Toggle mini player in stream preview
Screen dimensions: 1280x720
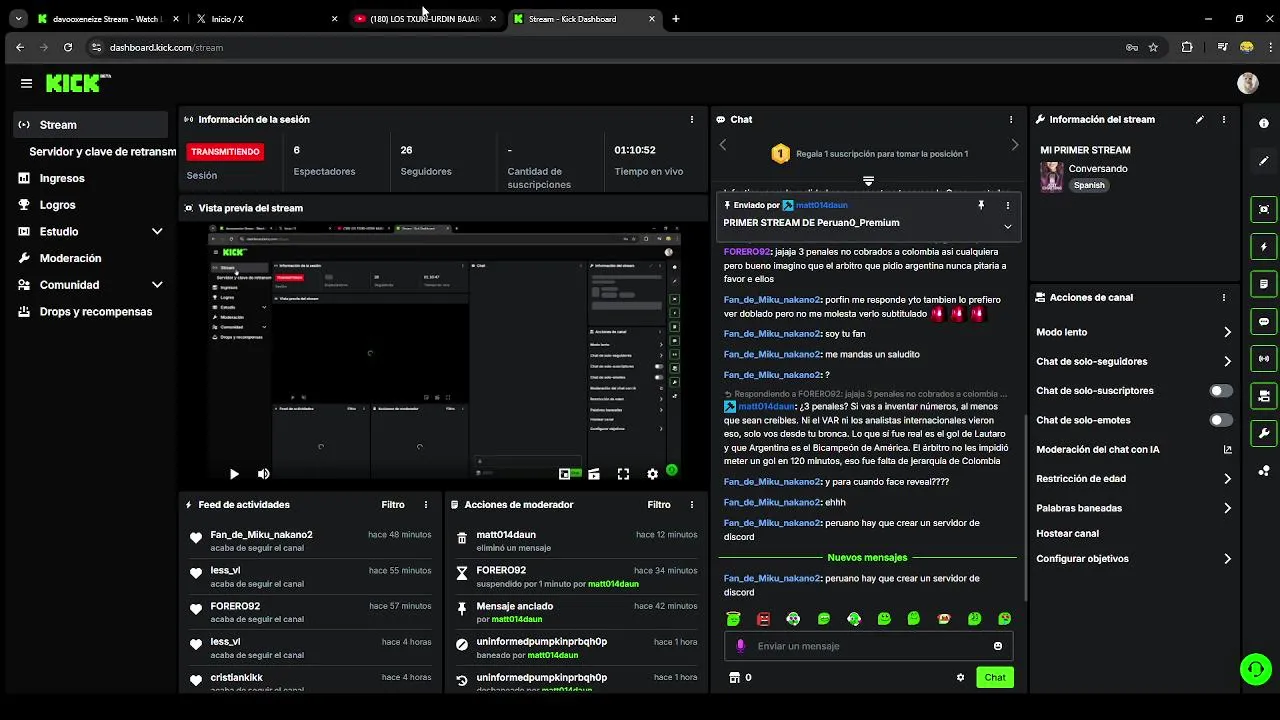tap(565, 474)
